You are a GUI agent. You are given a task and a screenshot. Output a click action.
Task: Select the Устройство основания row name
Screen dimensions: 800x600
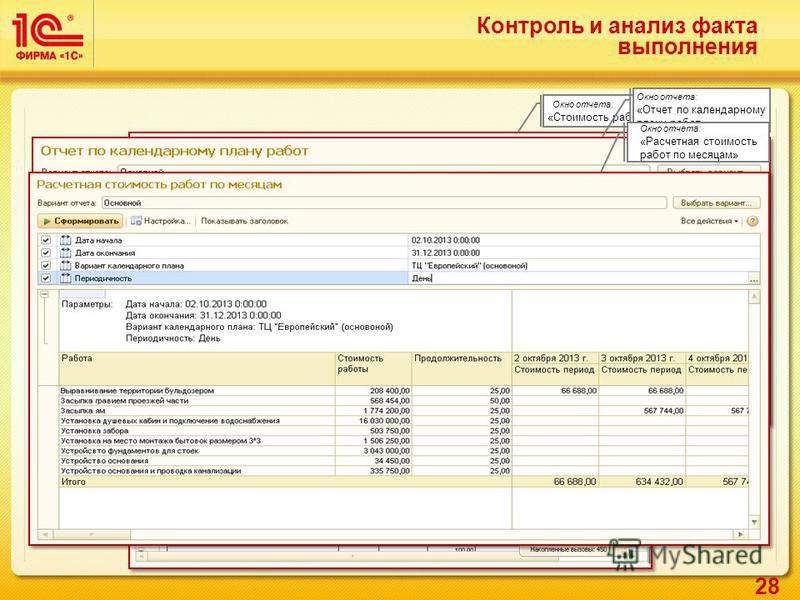click(105, 461)
